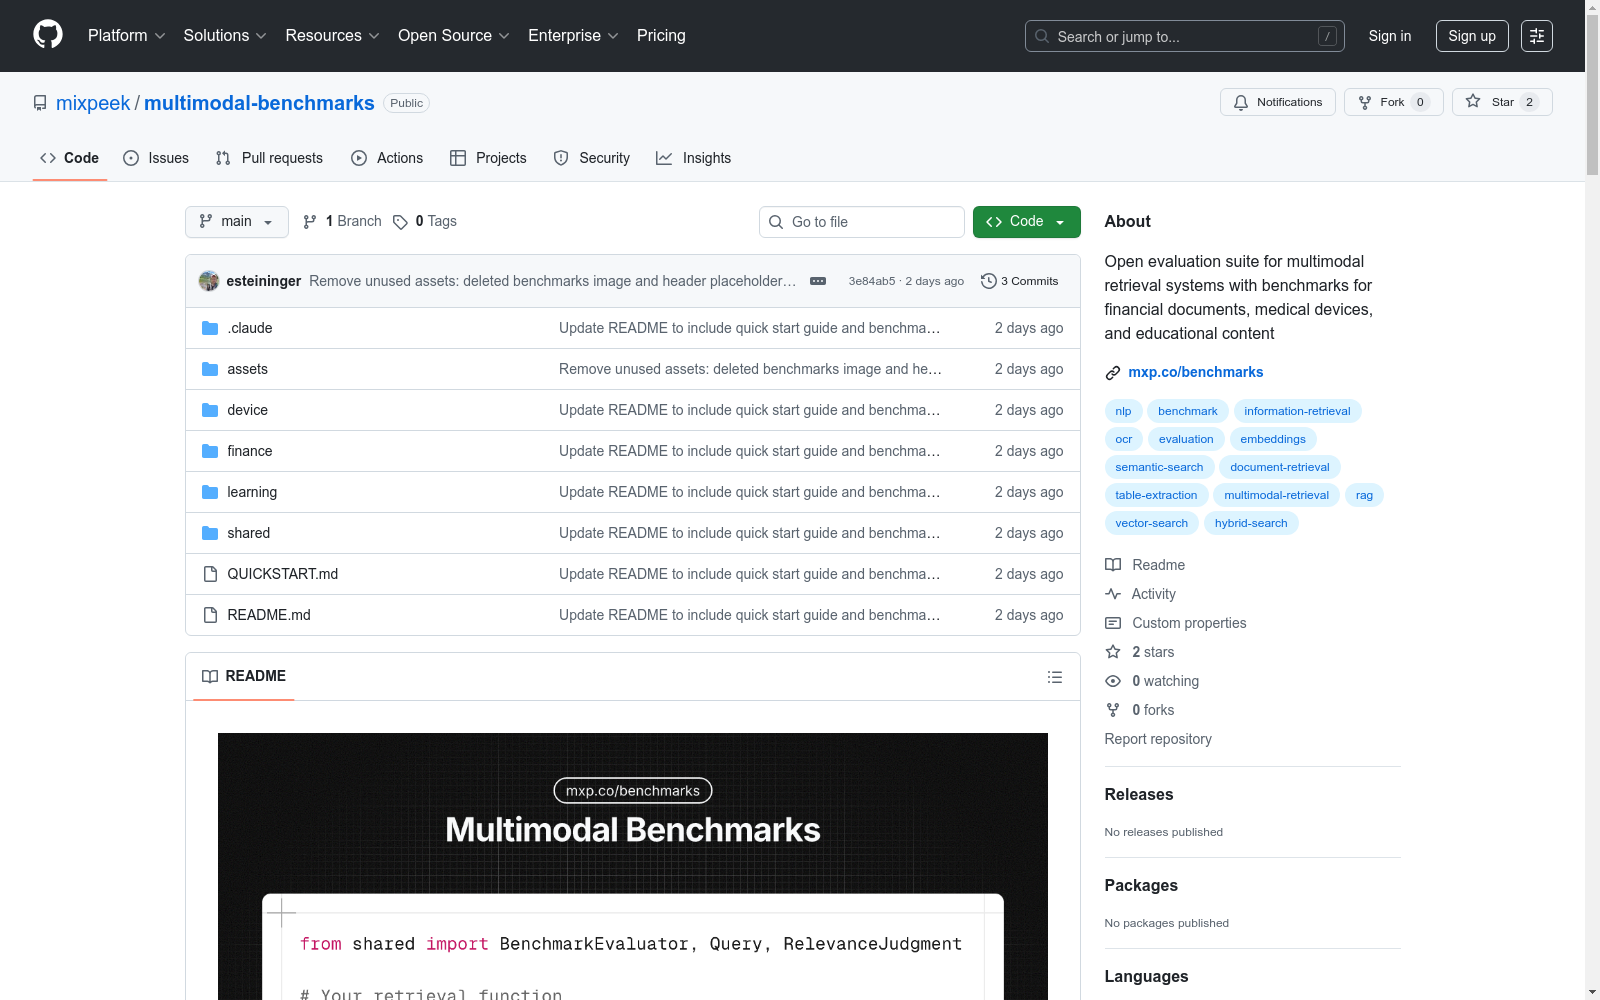Viewport: 1600px width, 1000px height.
Task: Open the main branch selector dropdown
Action: pos(237,222)
